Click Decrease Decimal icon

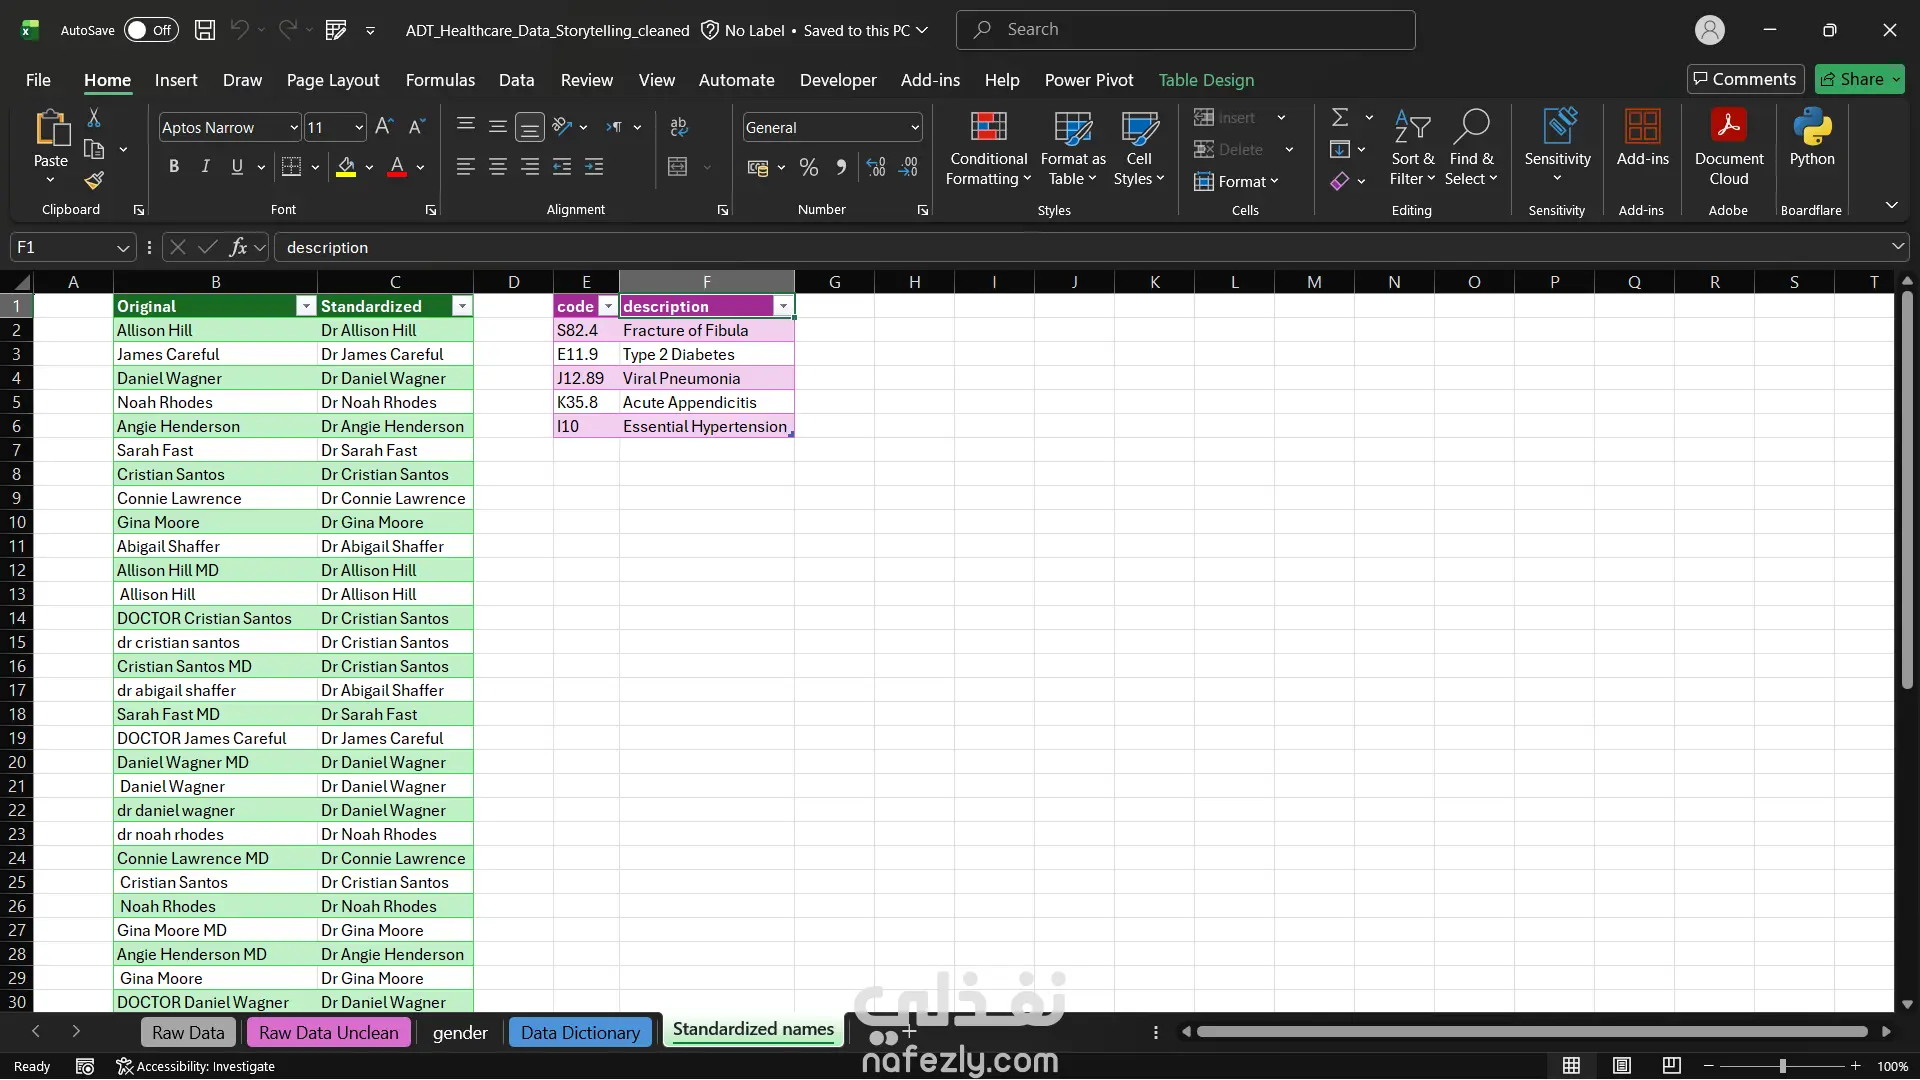(908, 168)
